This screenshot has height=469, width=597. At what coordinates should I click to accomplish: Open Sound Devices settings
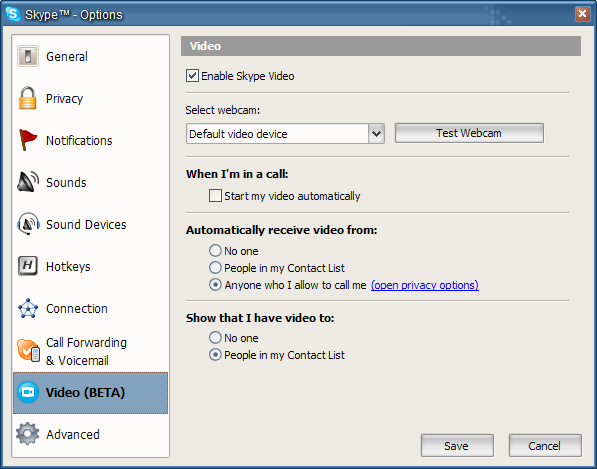(91, 224)
